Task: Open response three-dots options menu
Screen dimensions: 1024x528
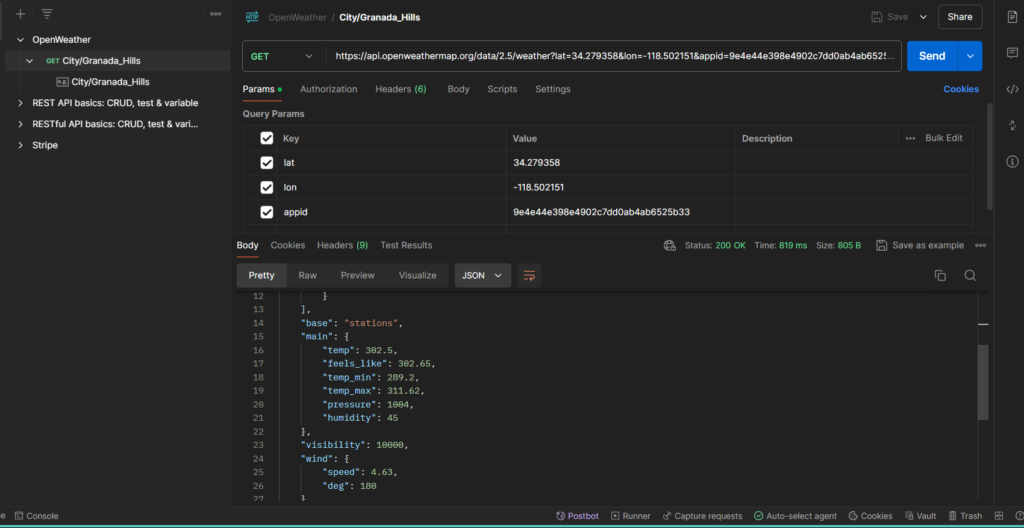Action: click(x=980, y=245)
